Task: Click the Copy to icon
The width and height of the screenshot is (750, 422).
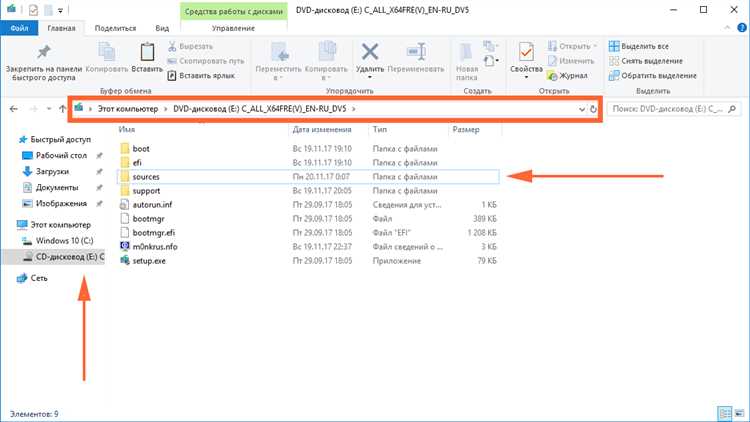Action: pos(327,52)
